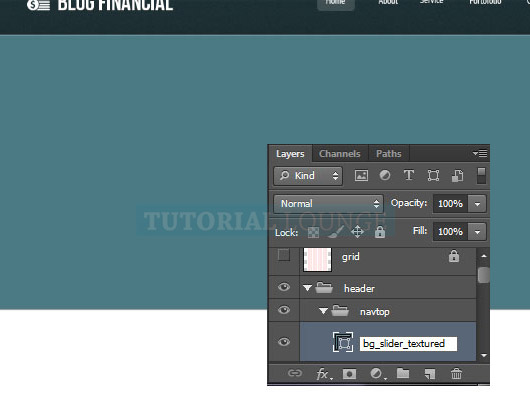530x400 pixels.
Task: Create new group folder icon at panel bottom
Action: (403, 374)
